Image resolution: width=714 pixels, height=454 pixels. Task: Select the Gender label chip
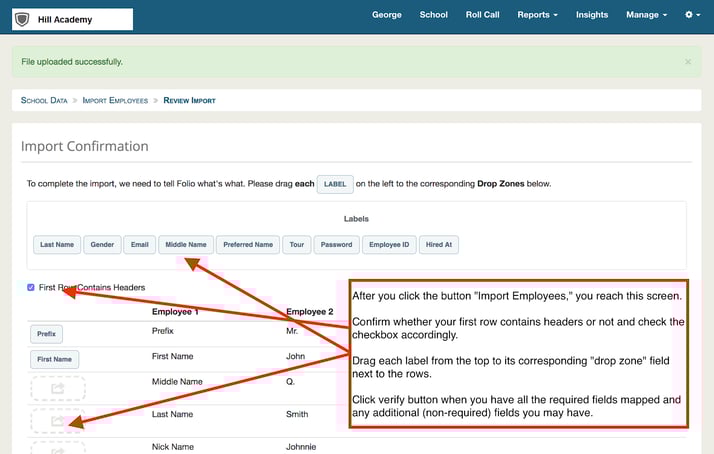102,245
